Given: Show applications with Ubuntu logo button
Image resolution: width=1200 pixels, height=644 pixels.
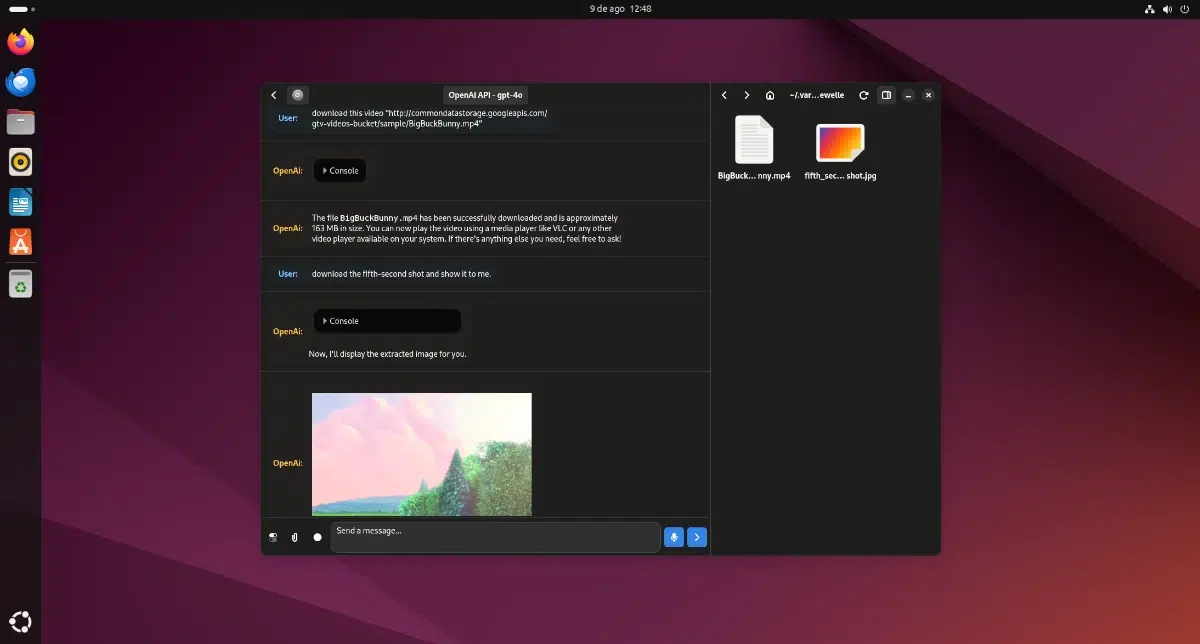Looking at the screenshot, I should coord(21,620).
